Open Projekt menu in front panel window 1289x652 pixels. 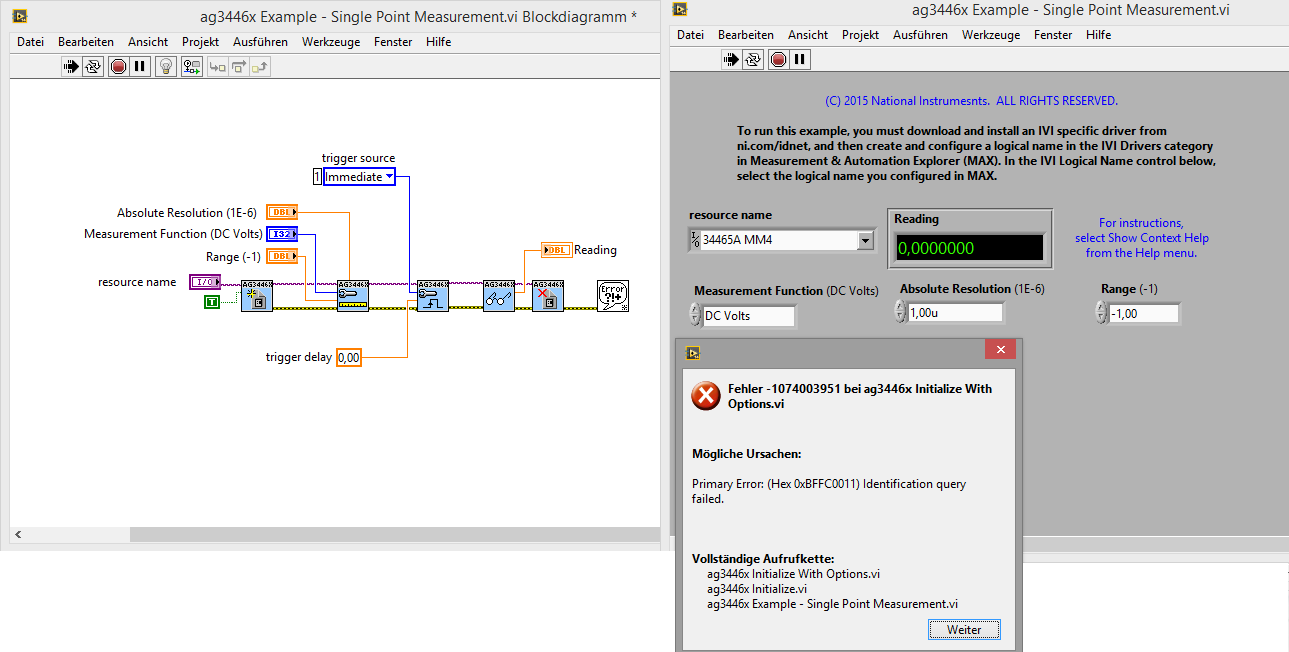(861, 35)
